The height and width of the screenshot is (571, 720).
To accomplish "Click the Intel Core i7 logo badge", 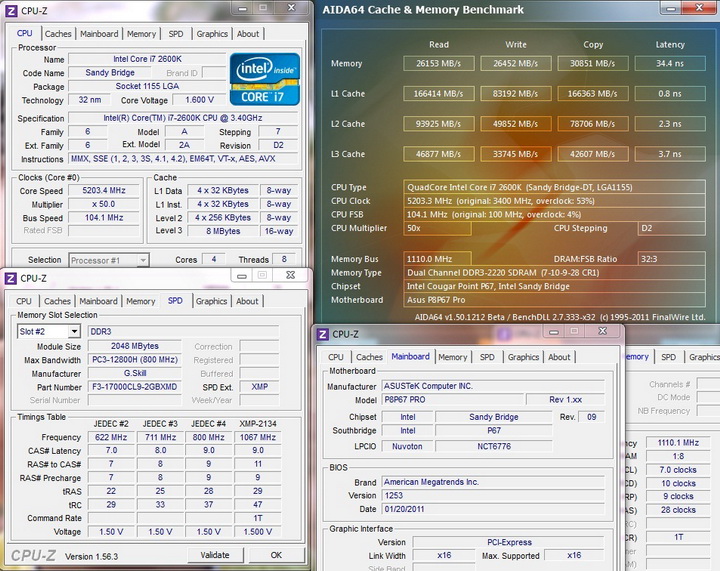I will [264, 79].
